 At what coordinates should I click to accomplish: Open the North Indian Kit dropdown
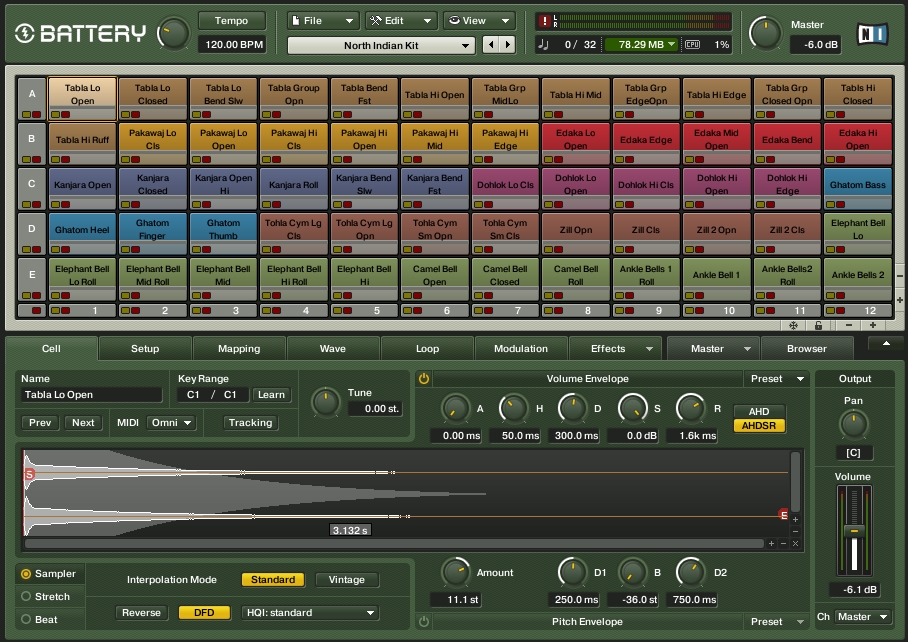tap(381, 45)
